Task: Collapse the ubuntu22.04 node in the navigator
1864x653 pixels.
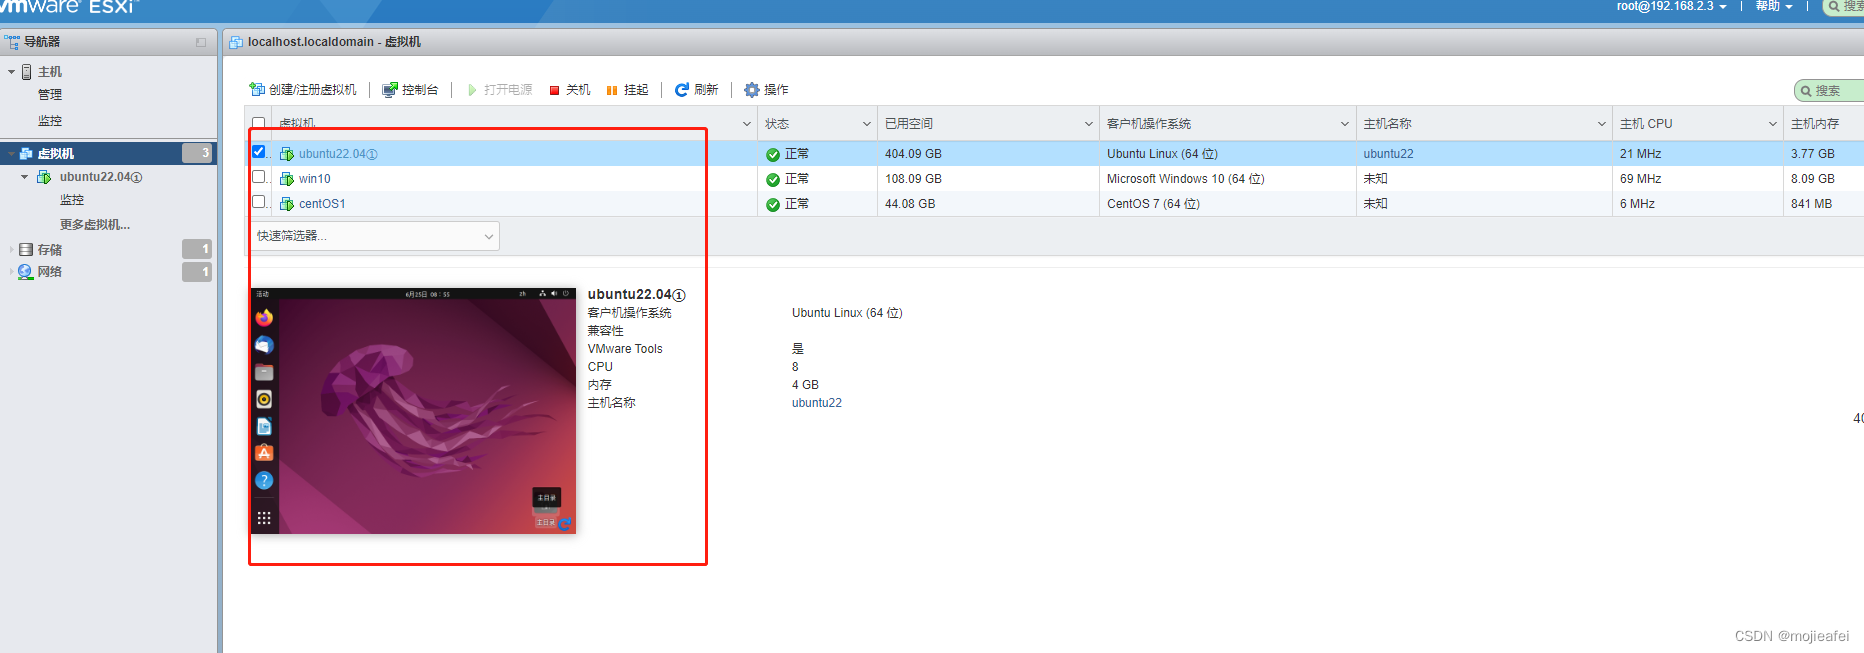Action: [x=25, y=177]
